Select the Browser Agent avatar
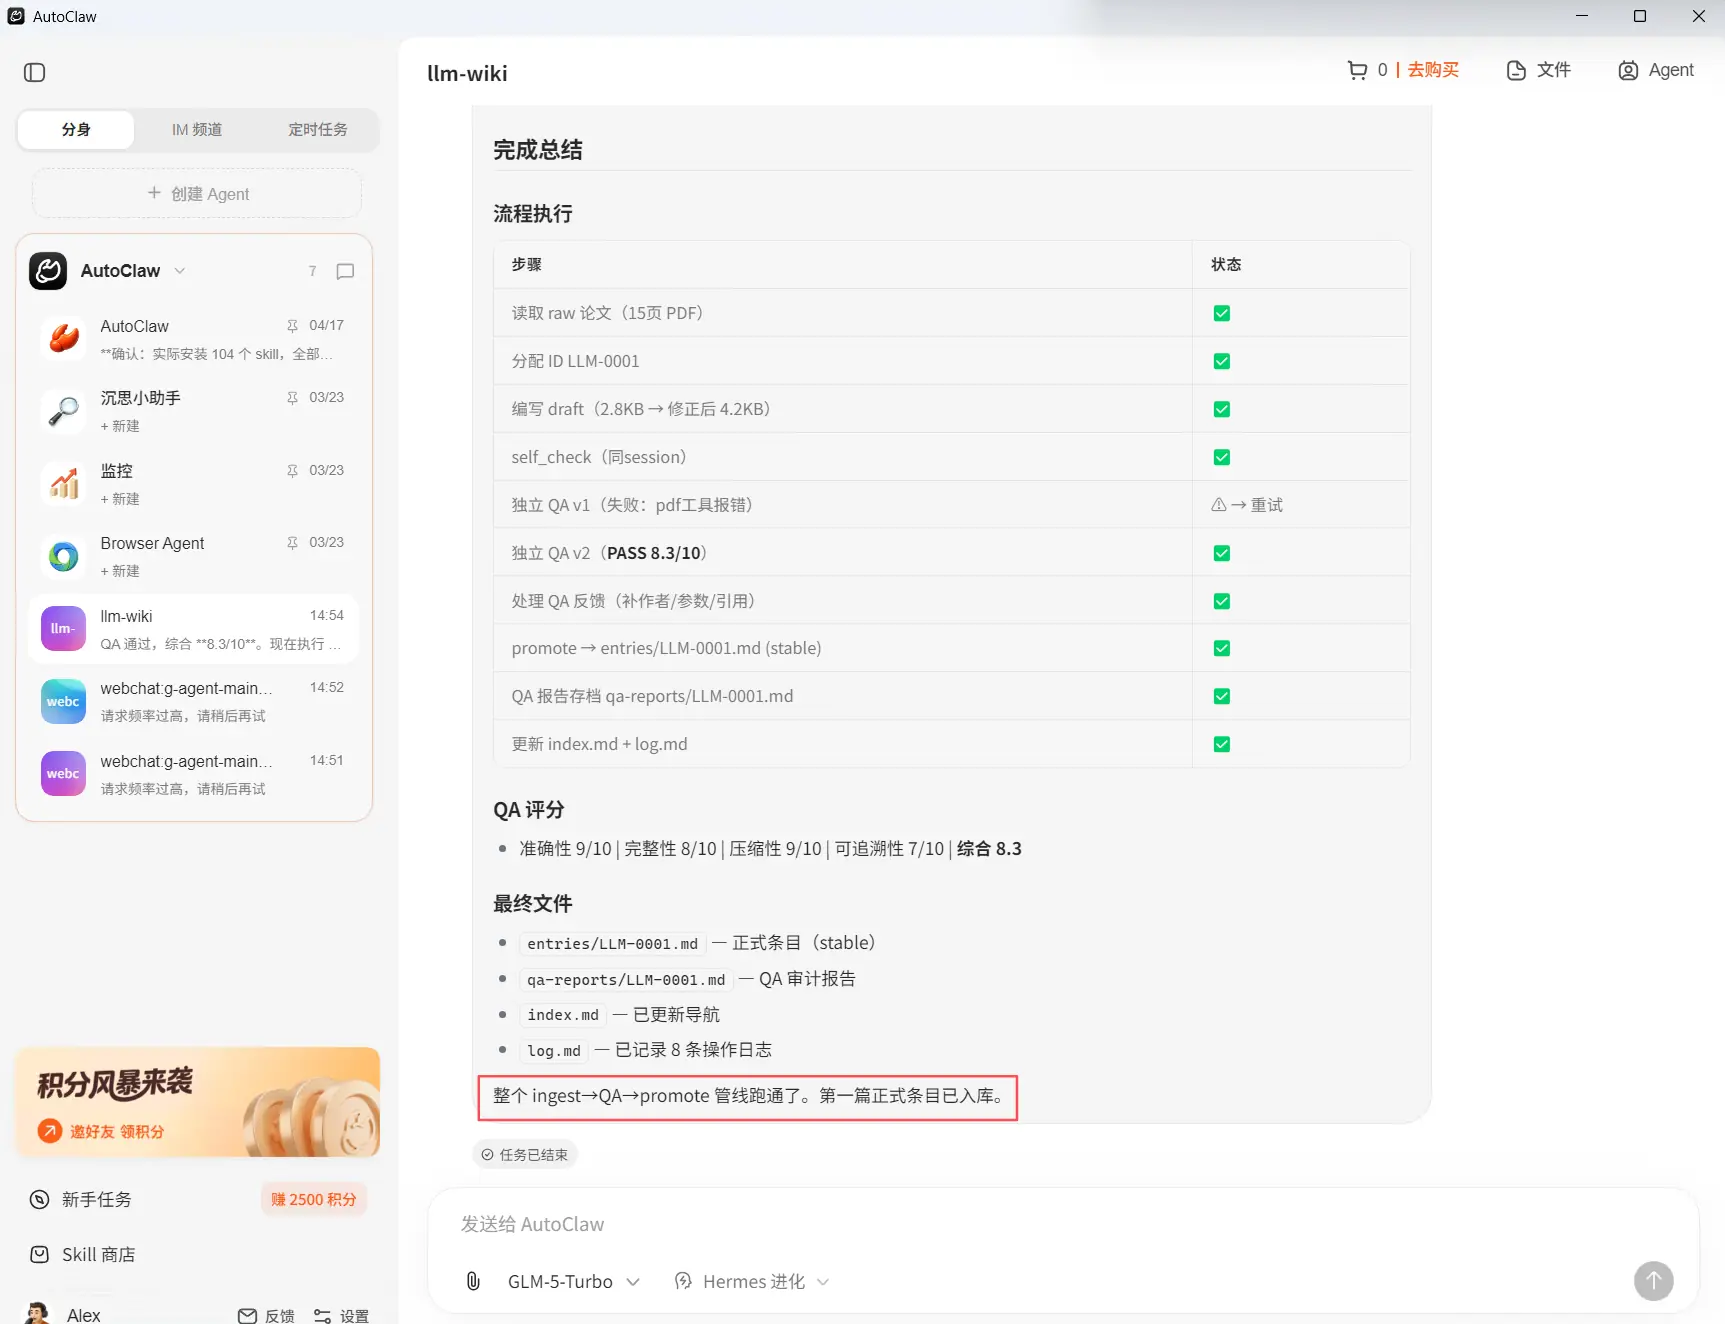Viewport: 1725px width, 1324px height. [x=64, y=556]
